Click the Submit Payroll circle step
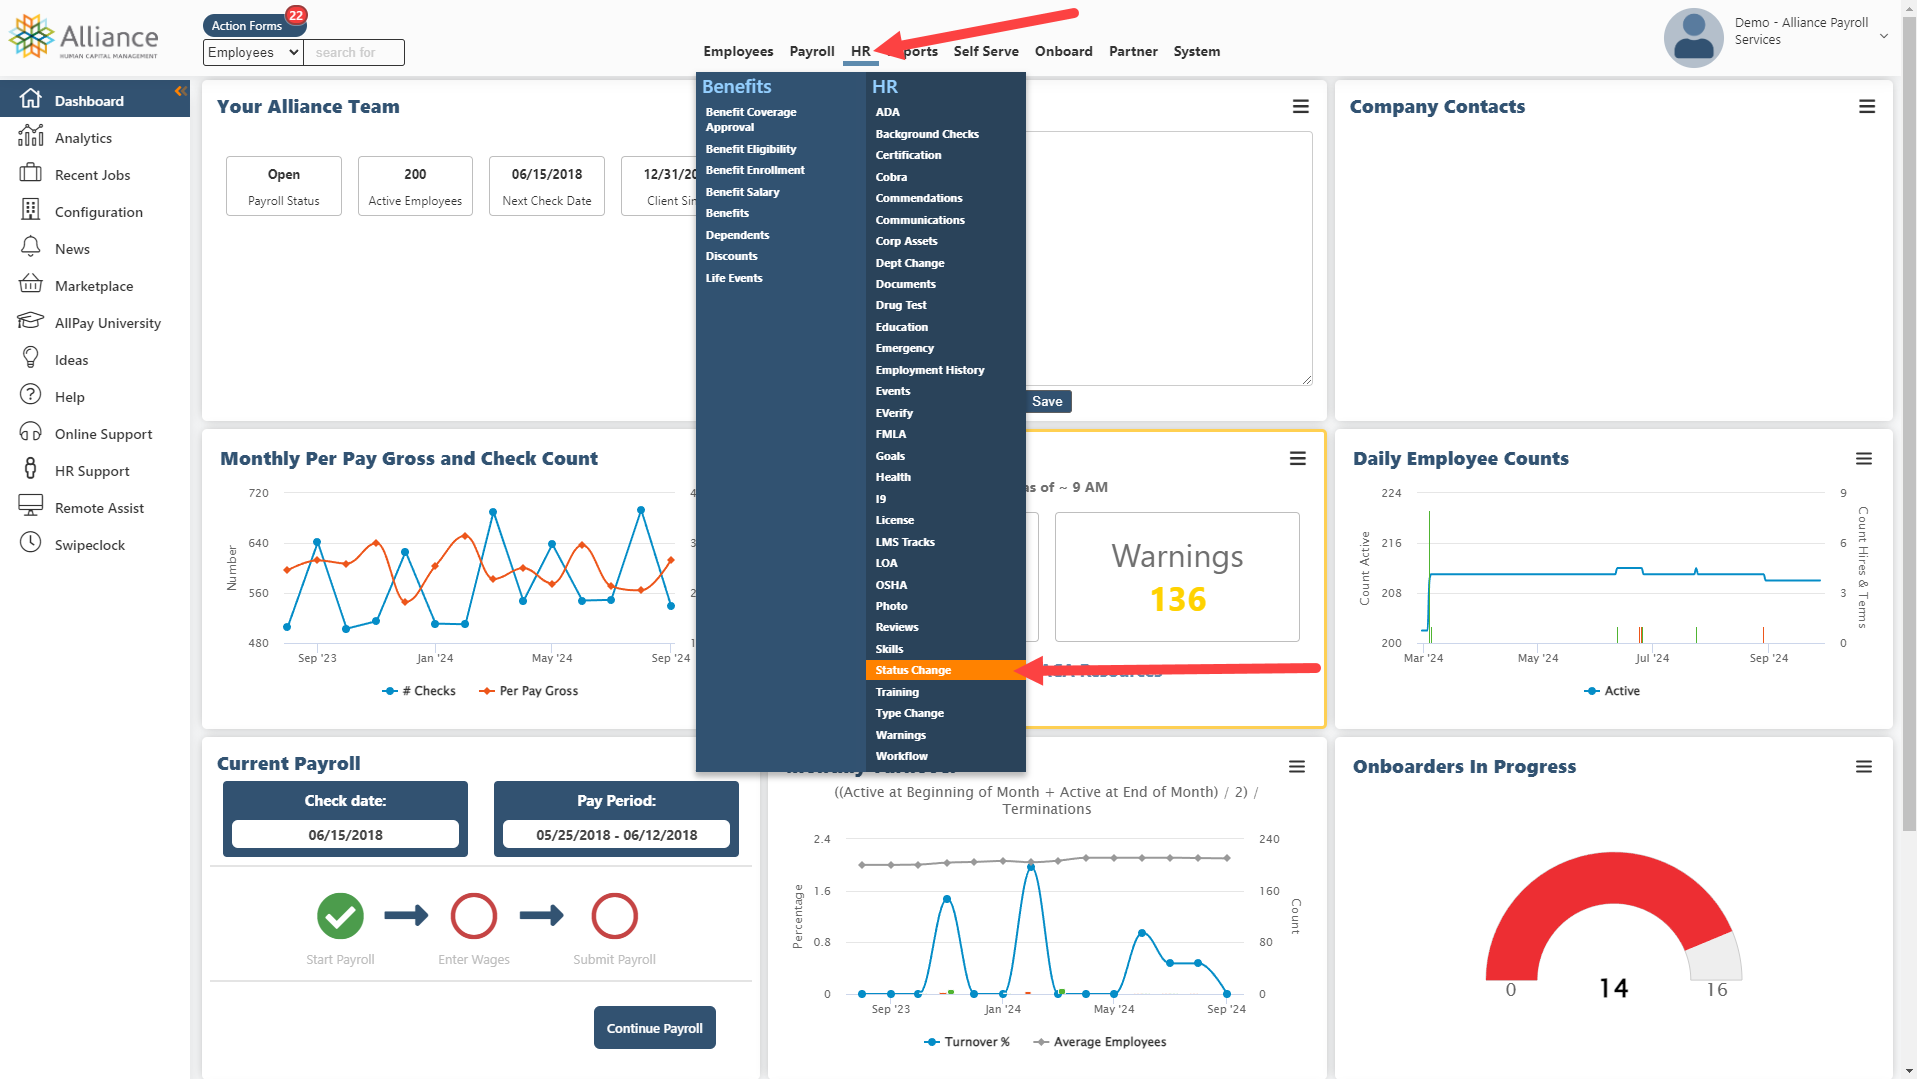This screenshot has height=1079, width=1917. point(614,916)
